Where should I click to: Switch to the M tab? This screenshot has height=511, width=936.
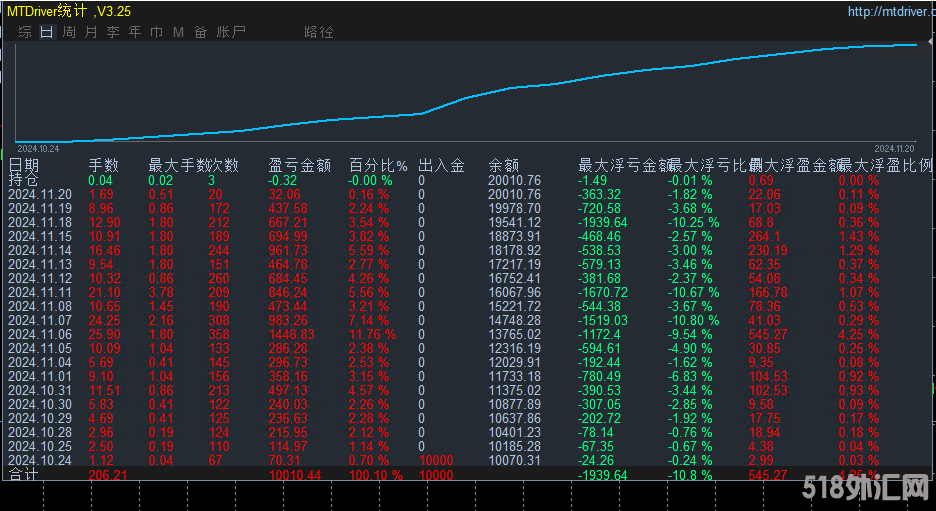178,32
